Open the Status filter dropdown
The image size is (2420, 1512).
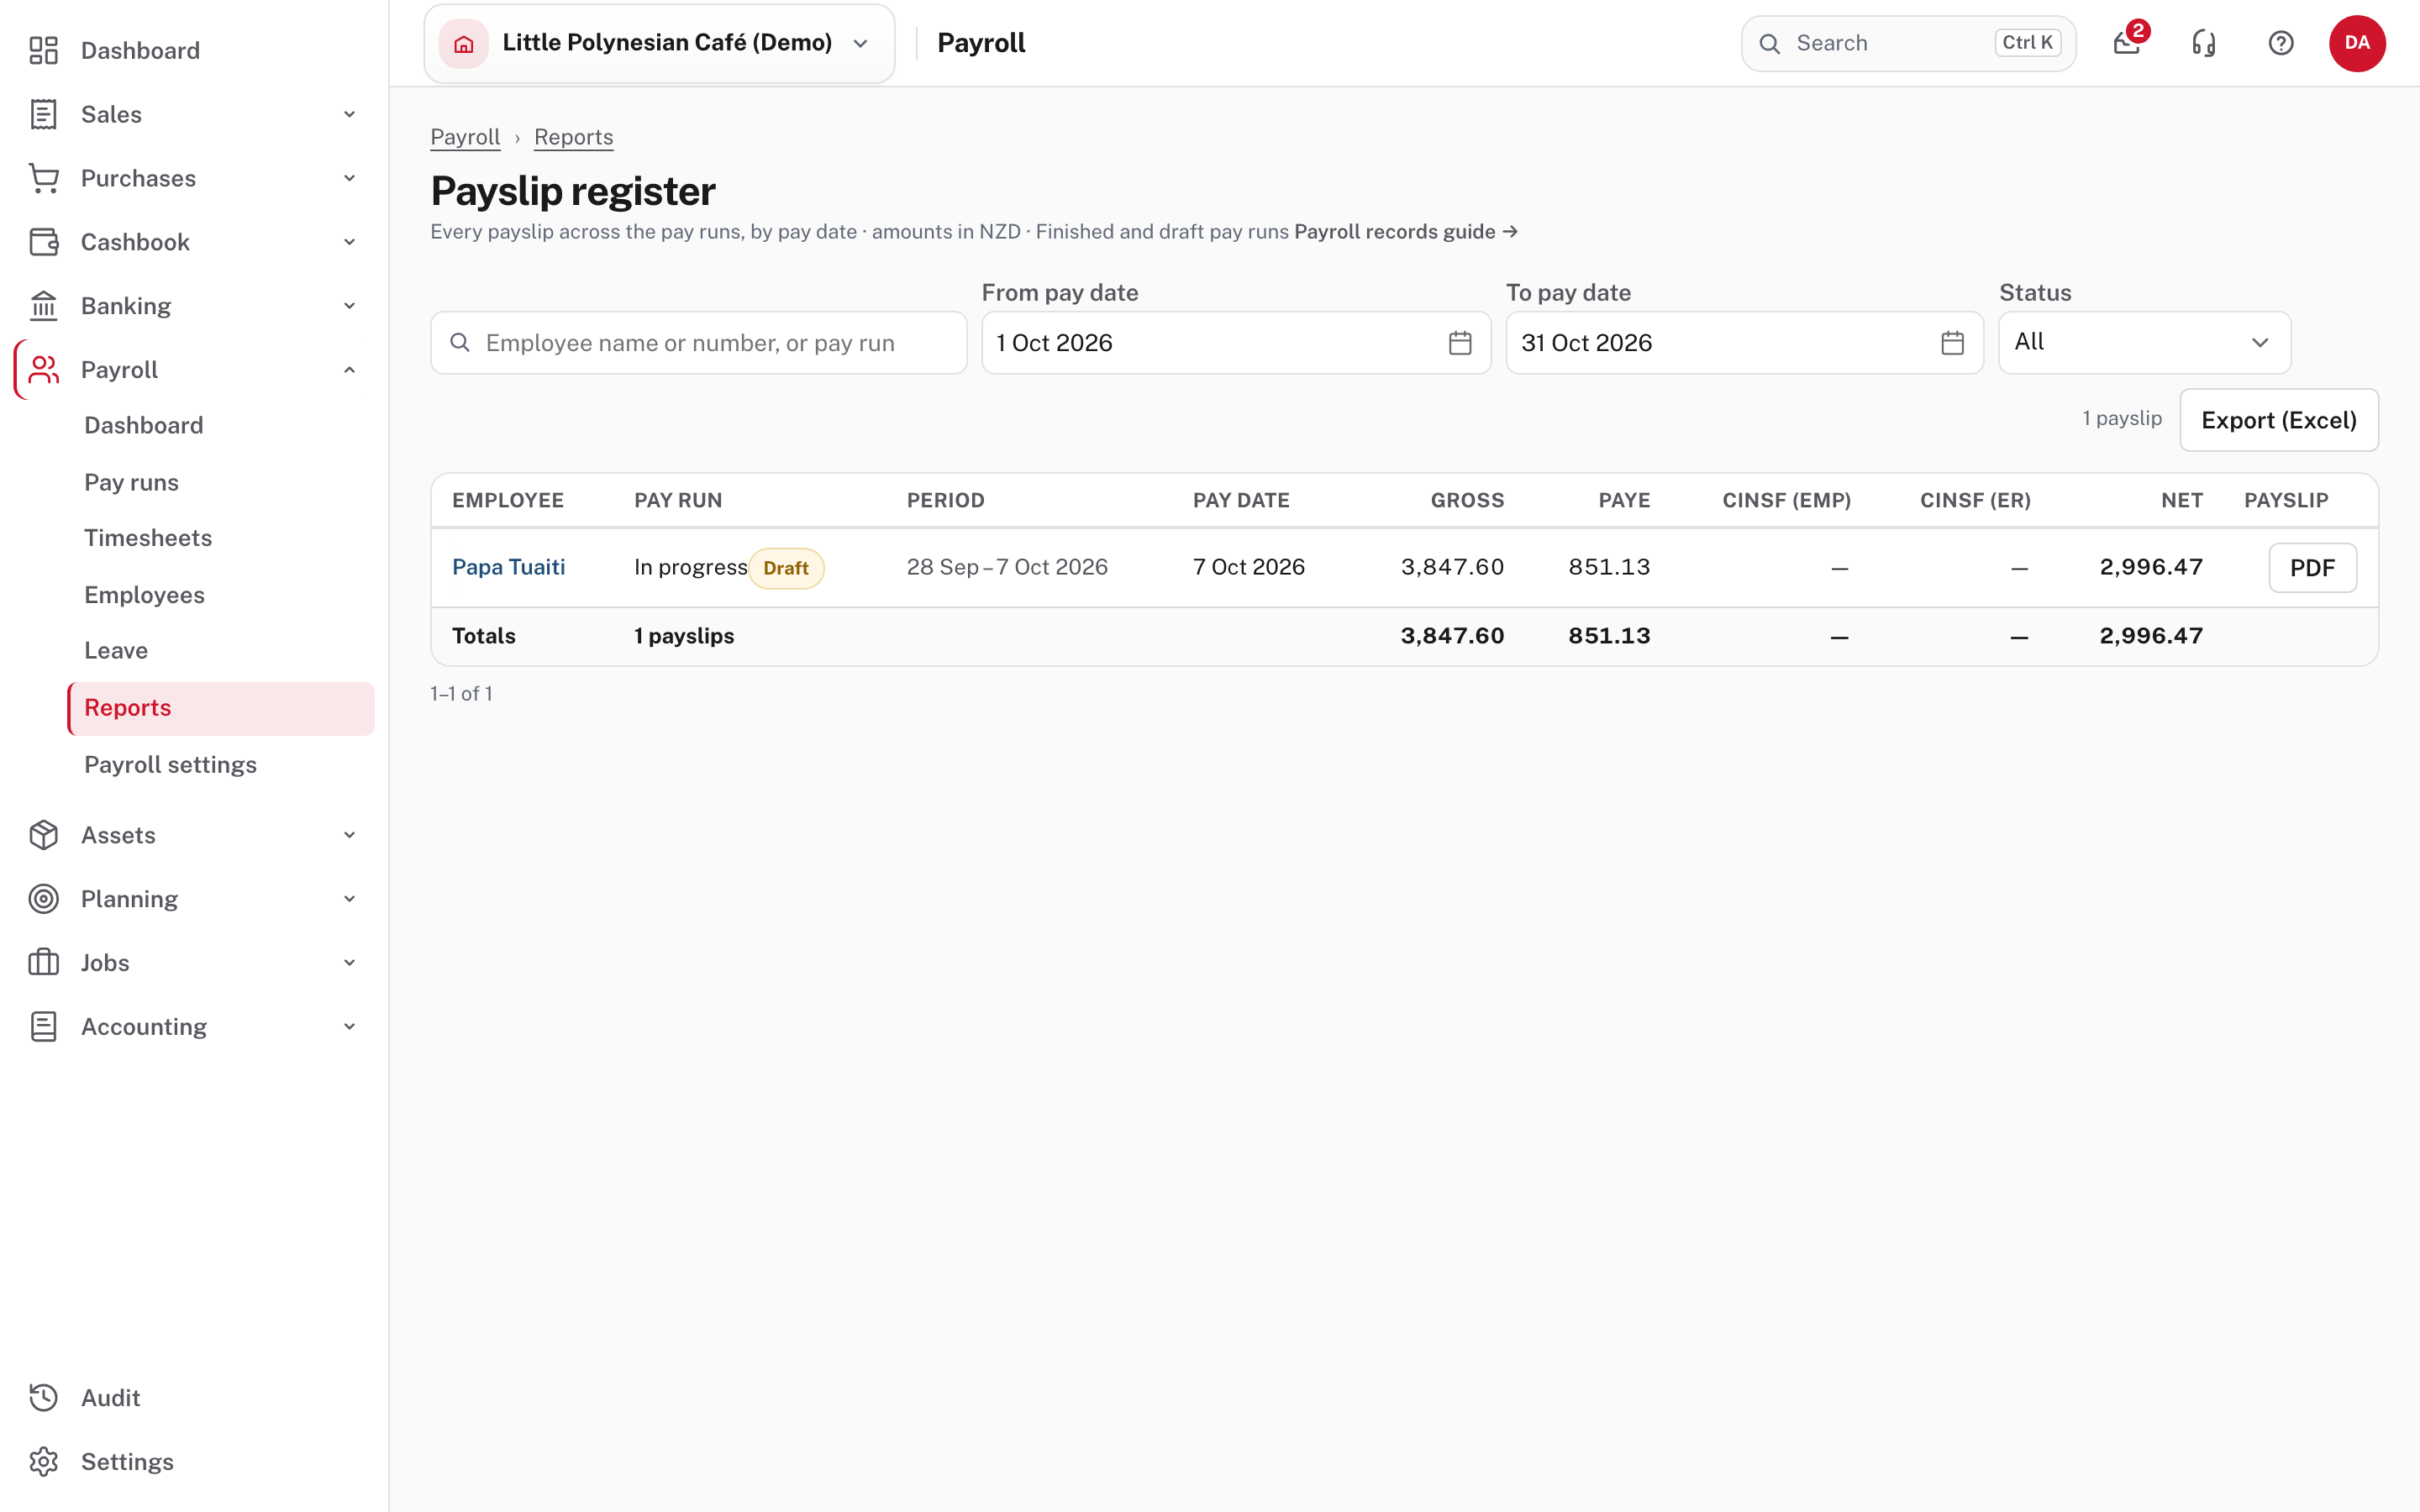(2144, 343)
